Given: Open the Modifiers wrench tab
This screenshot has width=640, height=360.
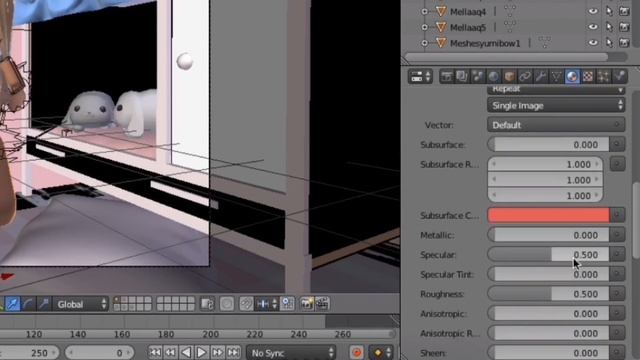Looking at the screenshot, I should point(540,76).
